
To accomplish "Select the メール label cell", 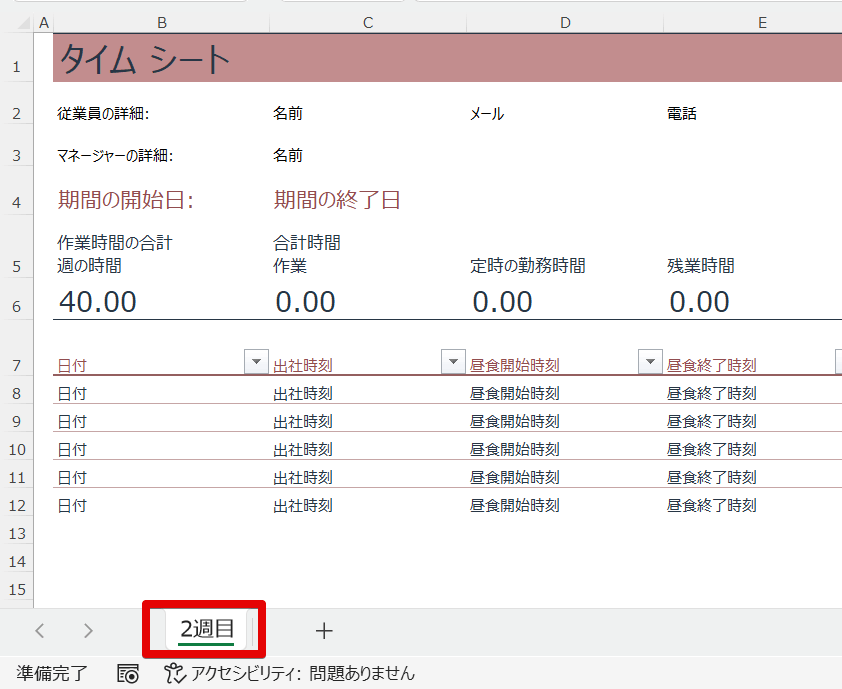I will point(487,113).
